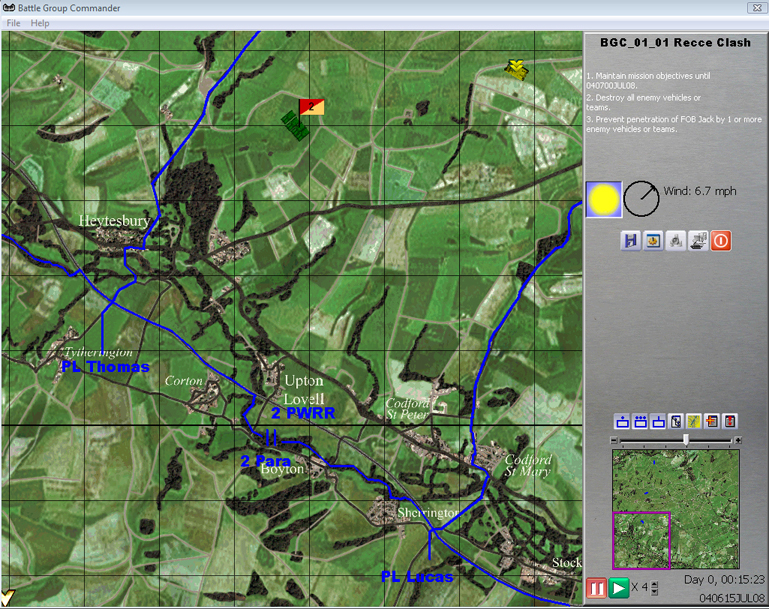
Task: Click the red power quit button
Action: point(721,241)
